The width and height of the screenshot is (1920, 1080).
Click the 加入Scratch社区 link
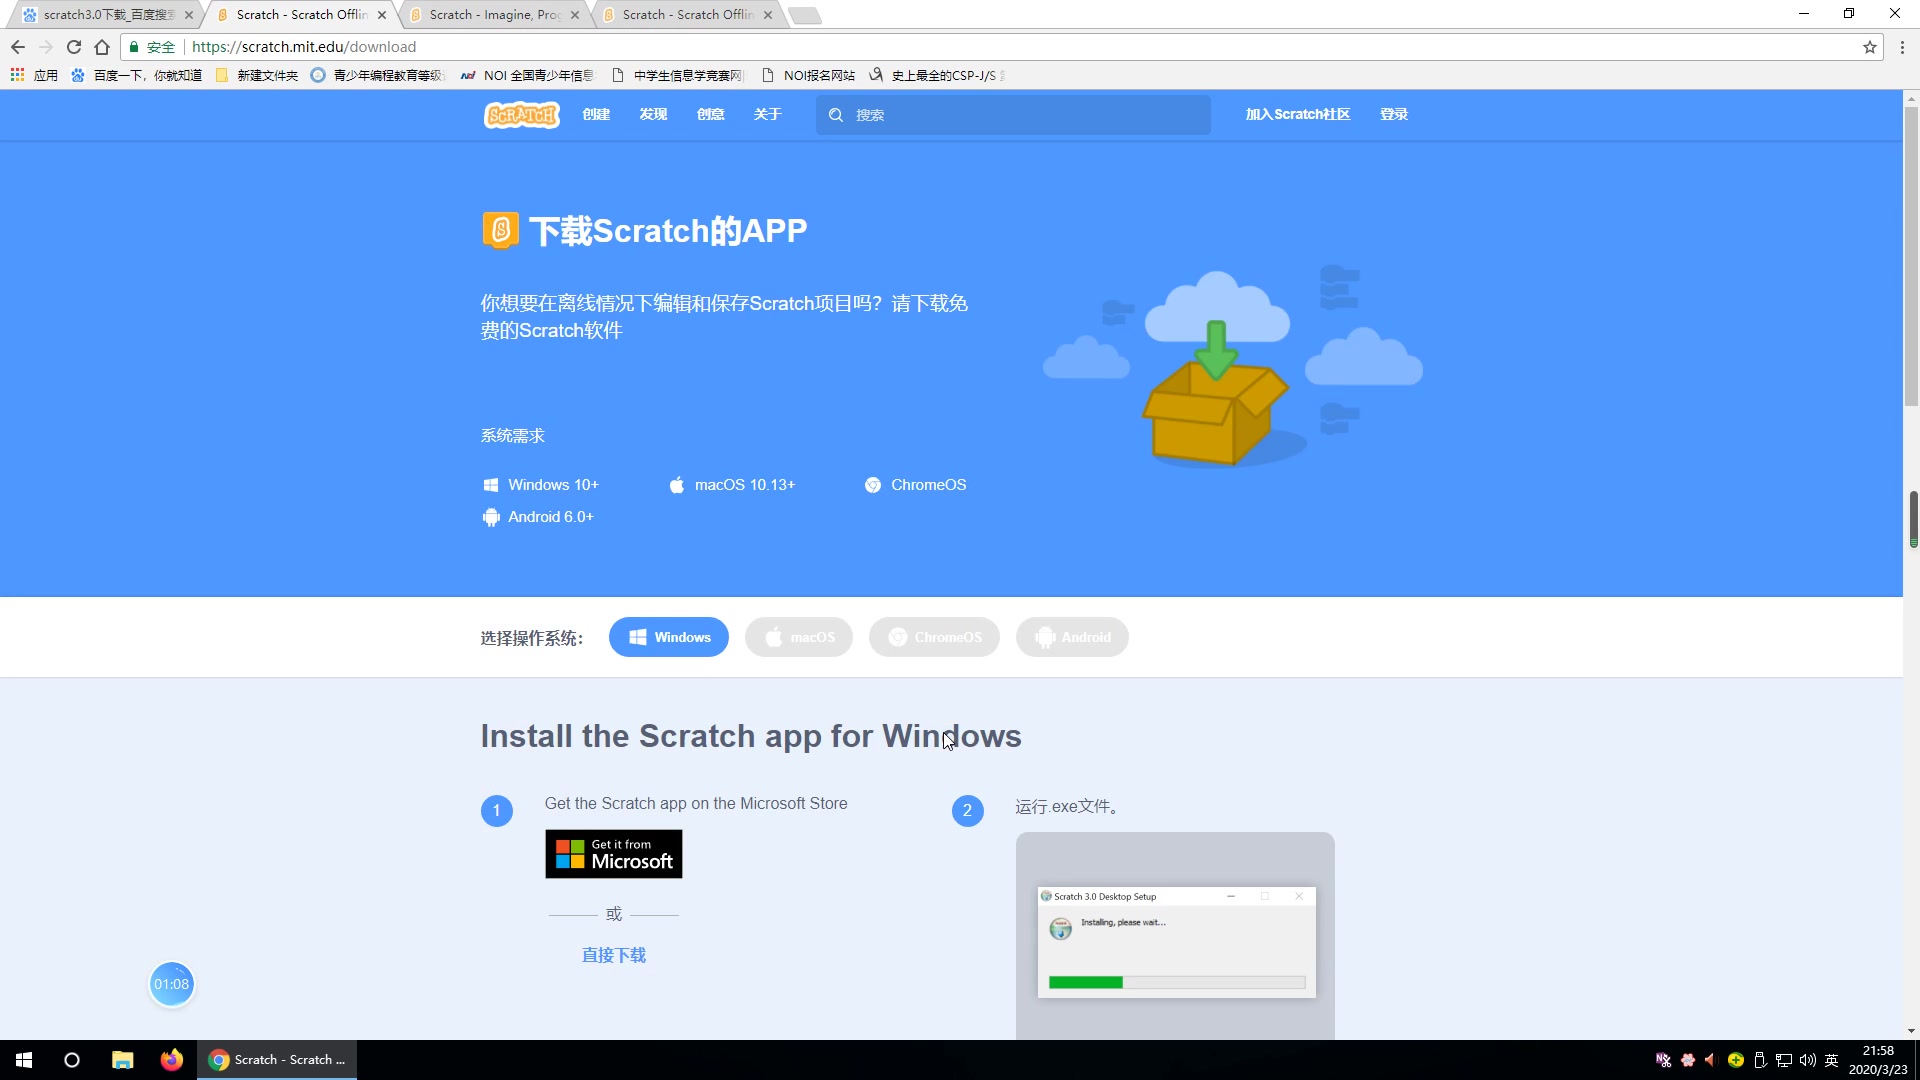(x=1297, y=115)
